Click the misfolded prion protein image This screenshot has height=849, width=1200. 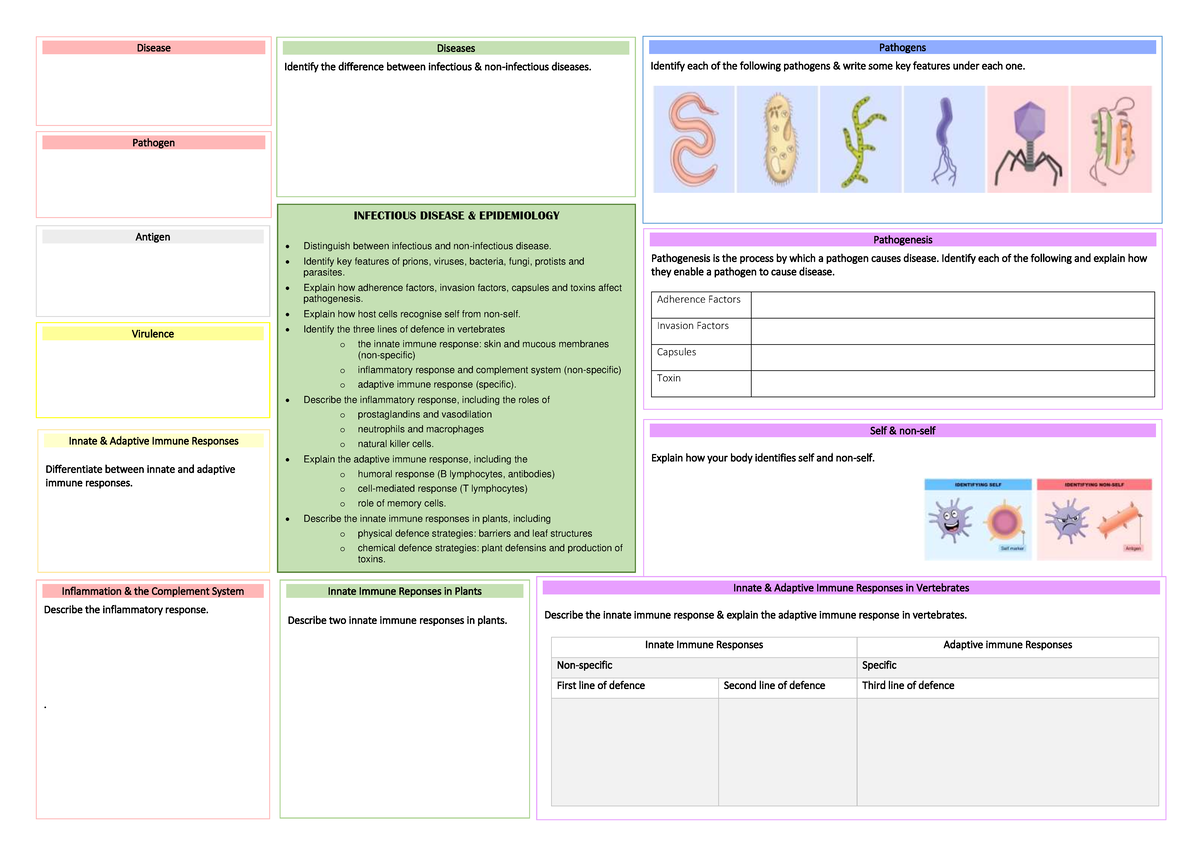(x=1111, y=139)
